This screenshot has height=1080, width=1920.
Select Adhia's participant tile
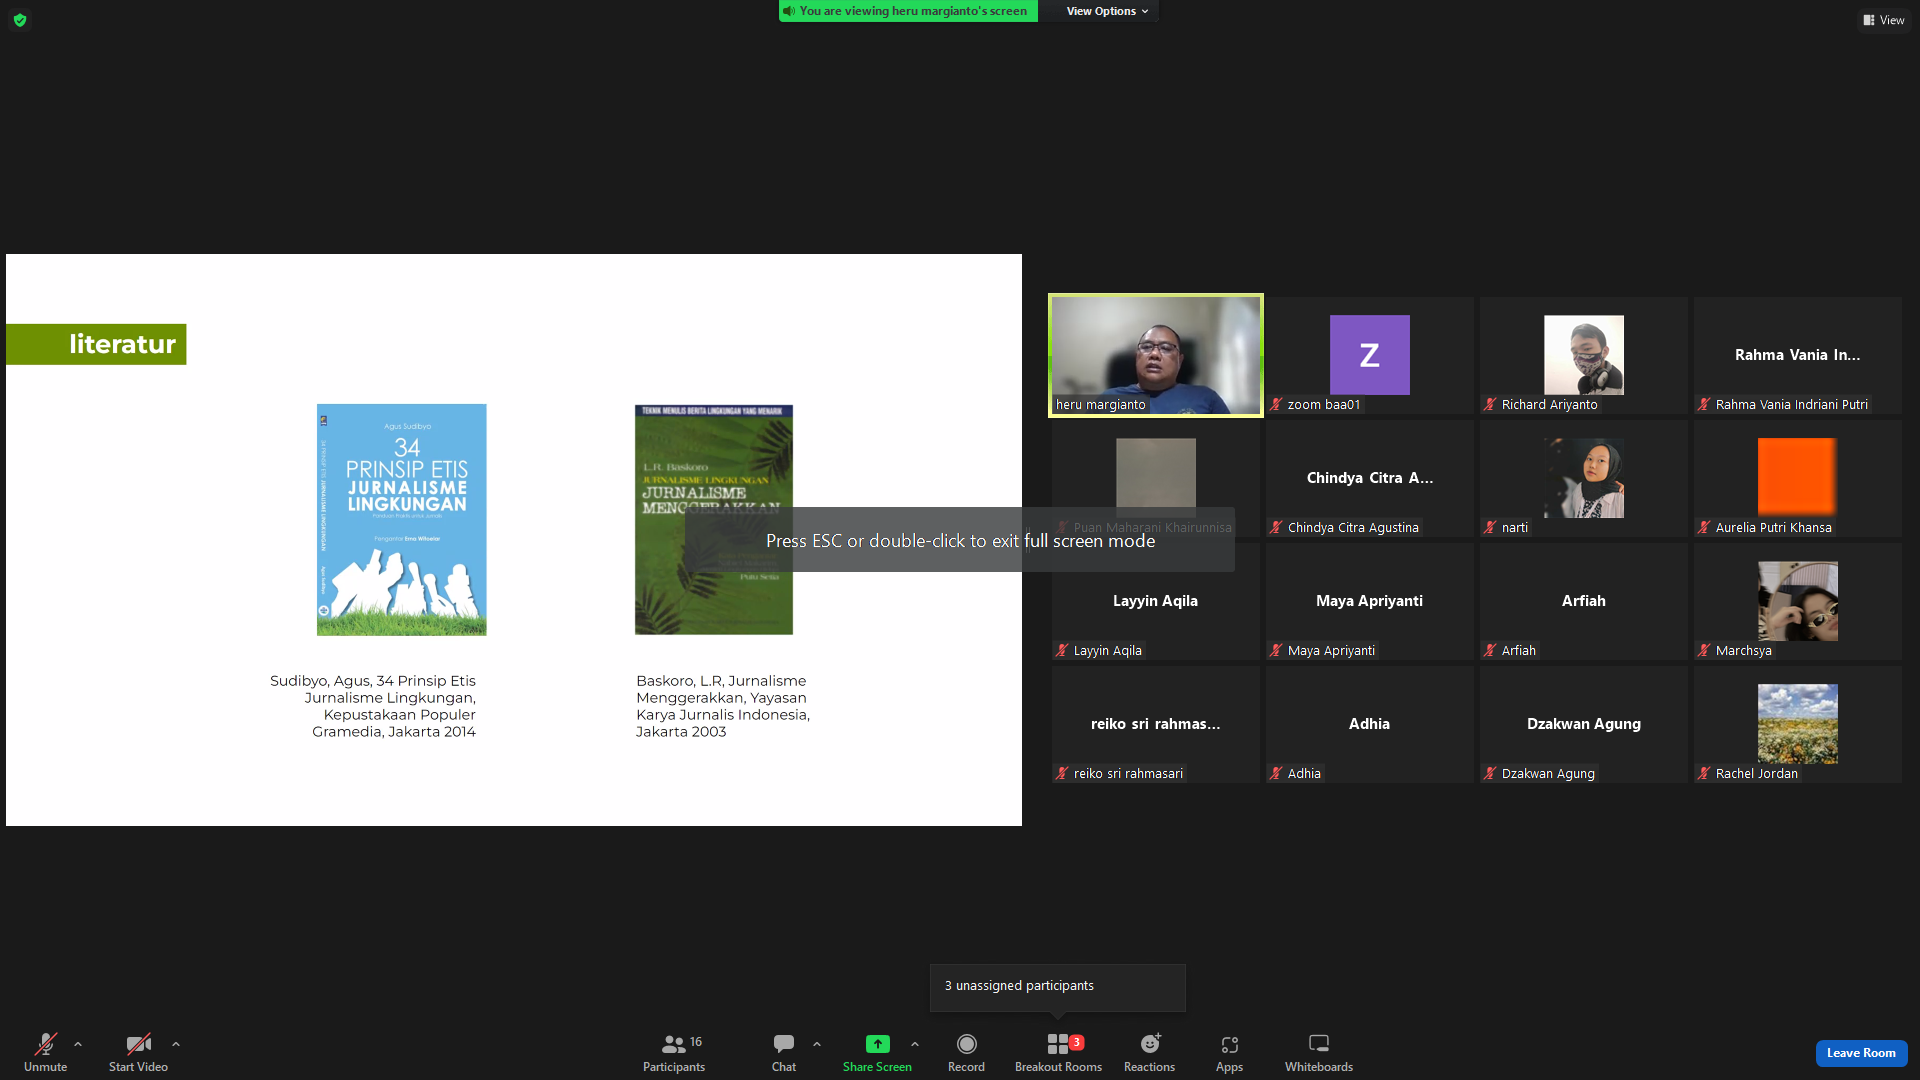(x=1369, y=724)
